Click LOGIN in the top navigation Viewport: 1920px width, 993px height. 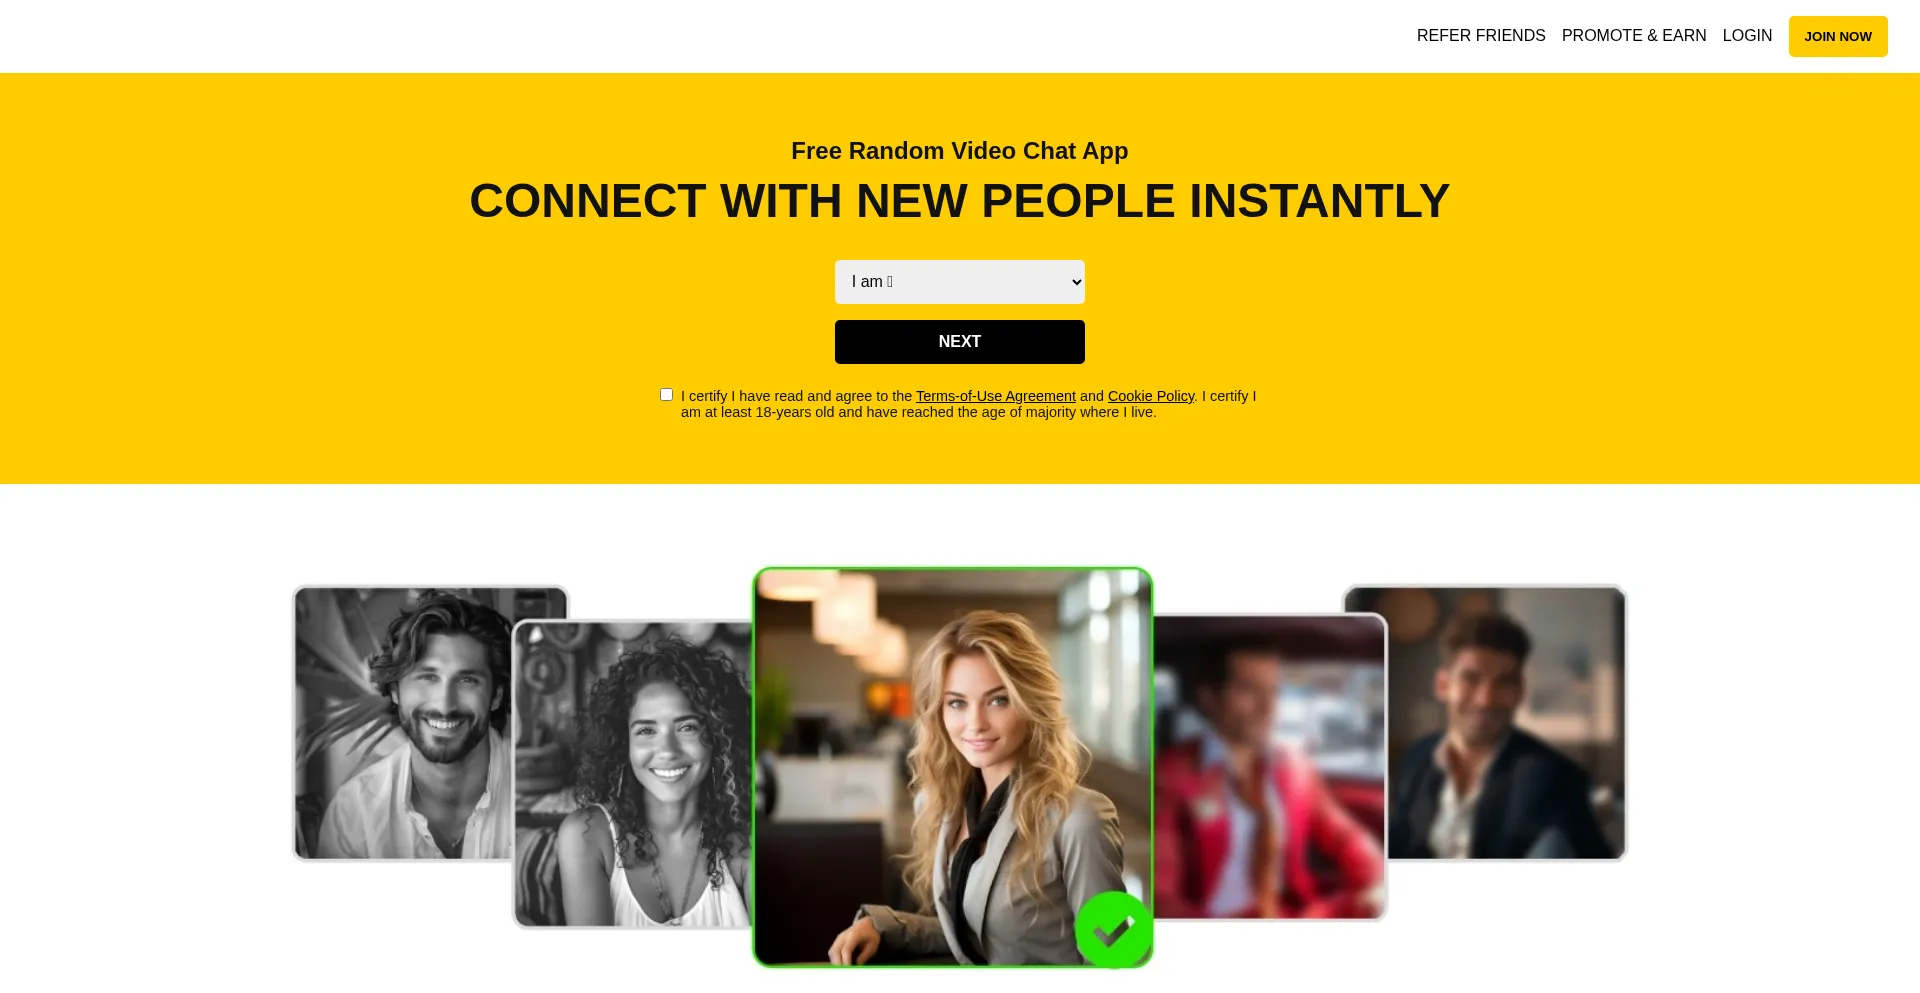coord(1746,36)
